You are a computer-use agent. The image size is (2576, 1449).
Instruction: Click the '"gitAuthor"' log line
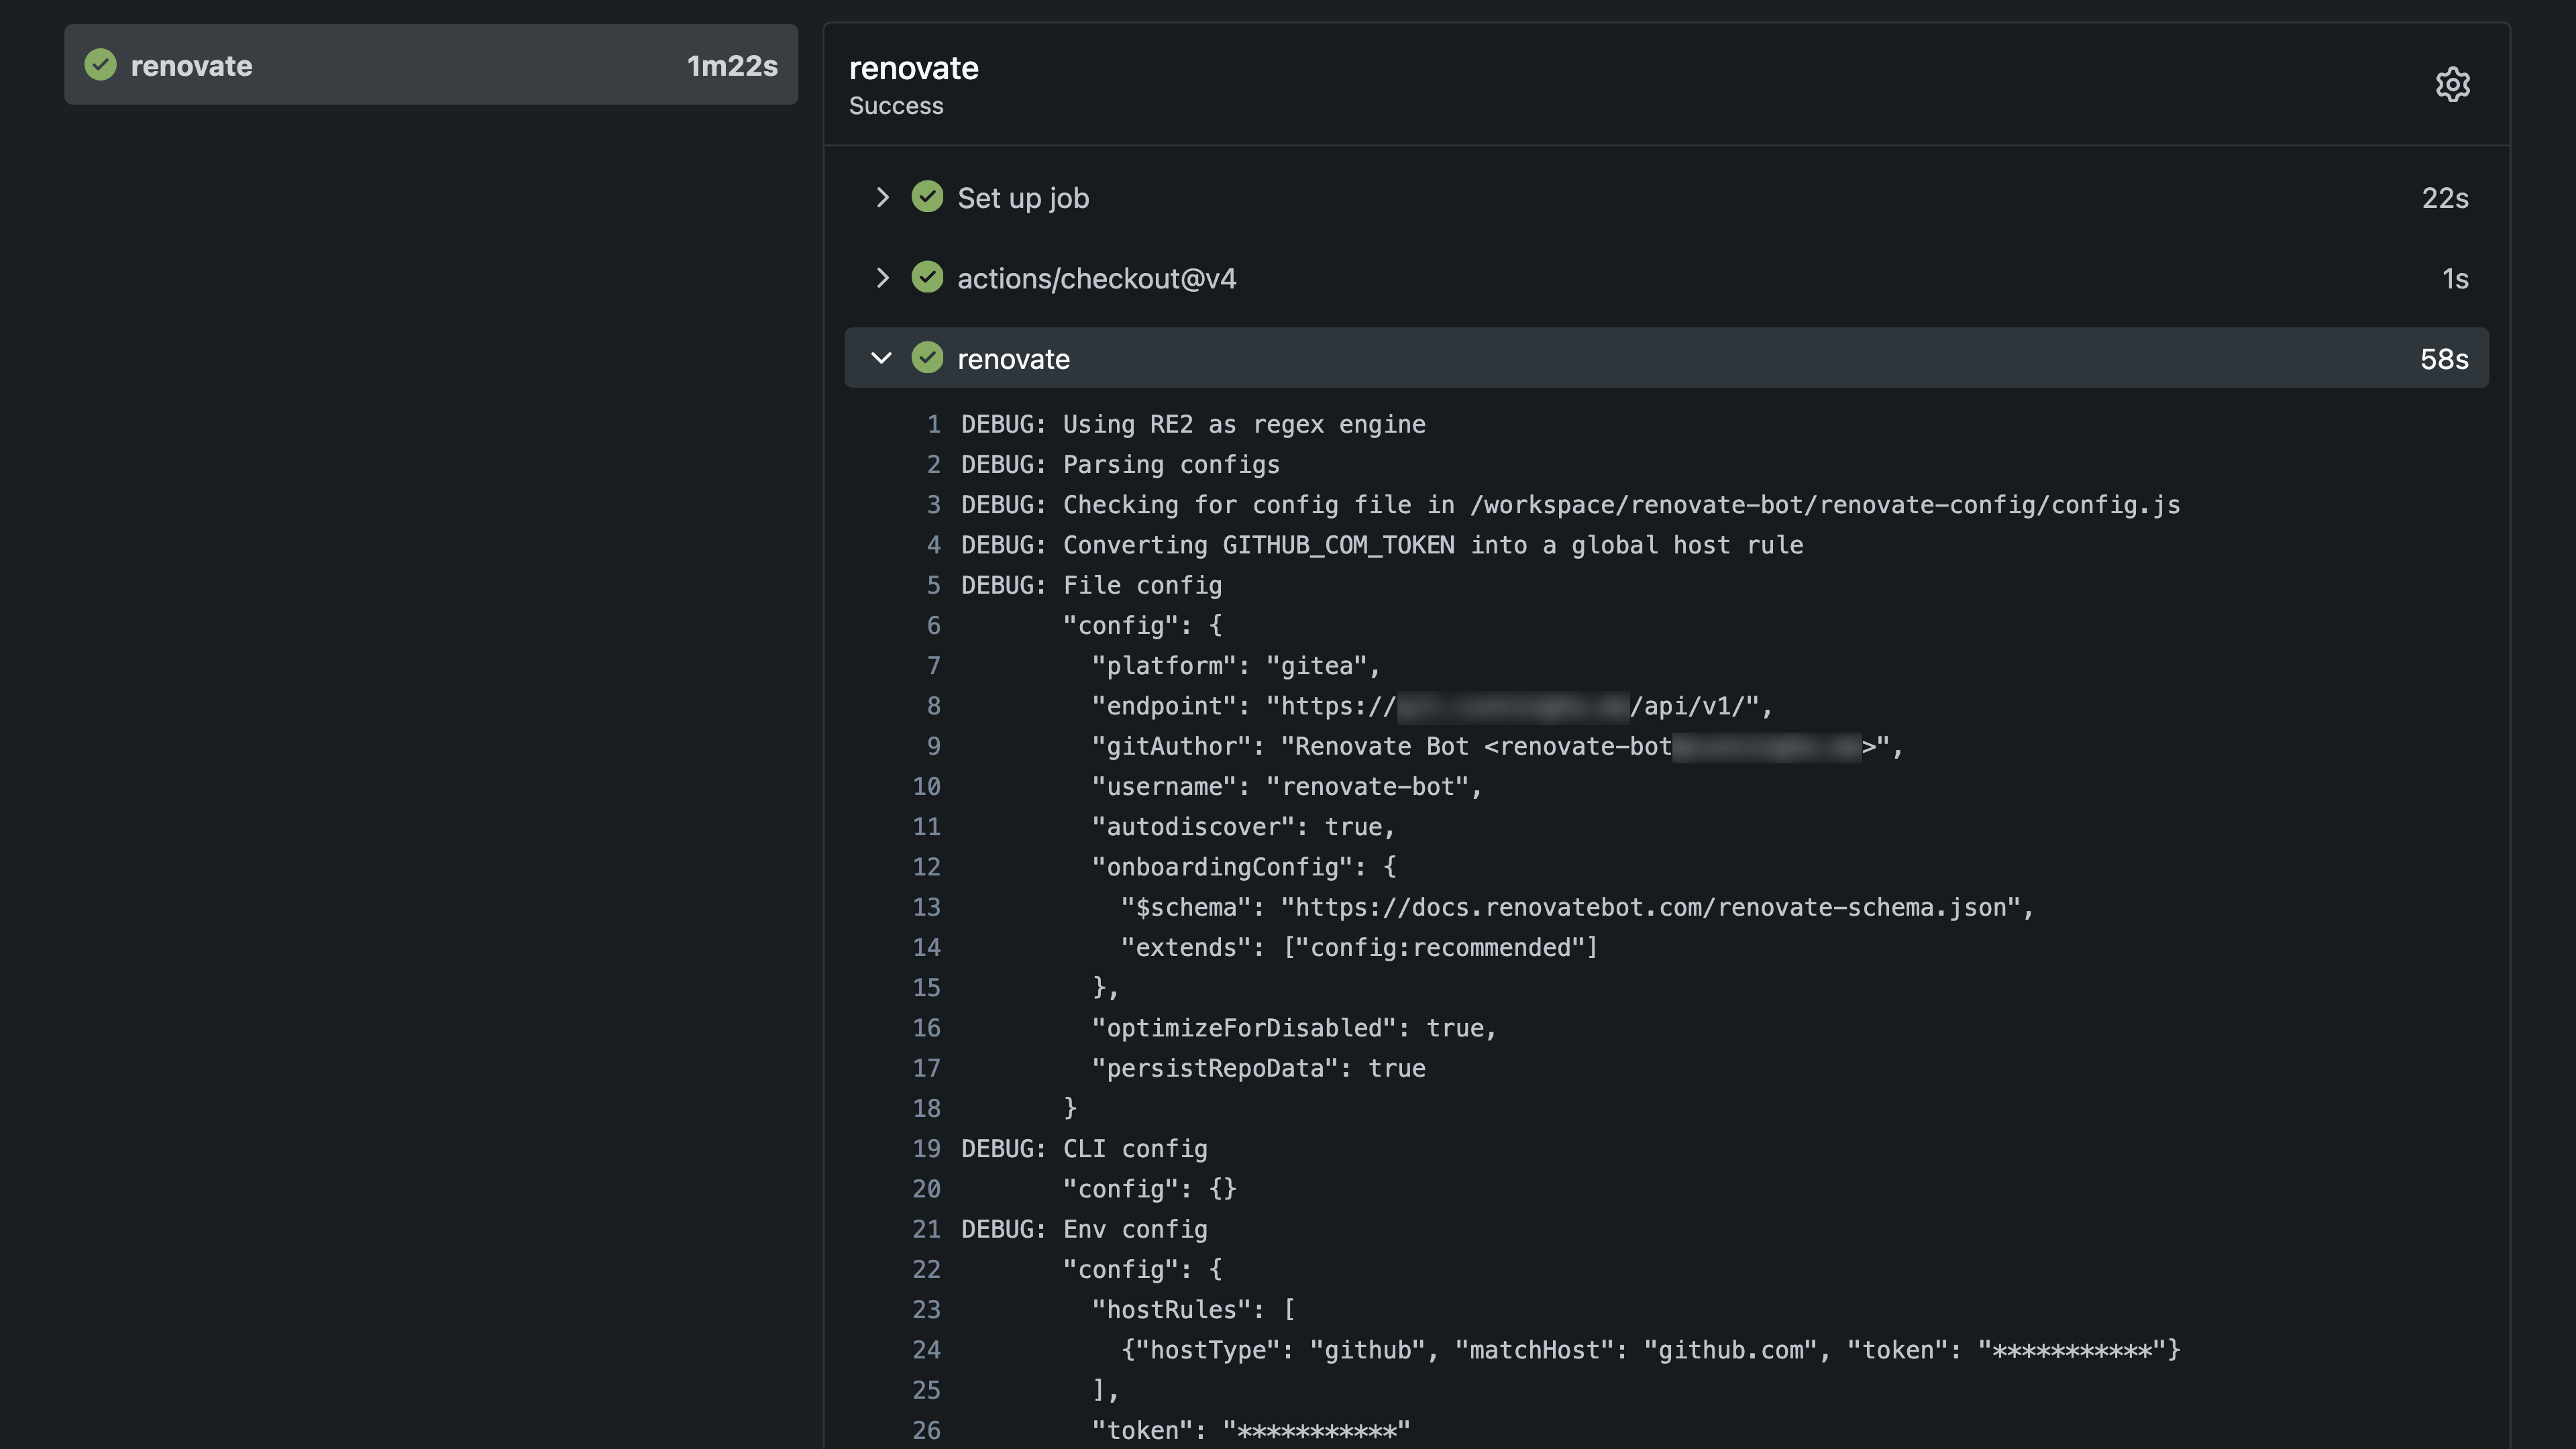pos(1497,746)
